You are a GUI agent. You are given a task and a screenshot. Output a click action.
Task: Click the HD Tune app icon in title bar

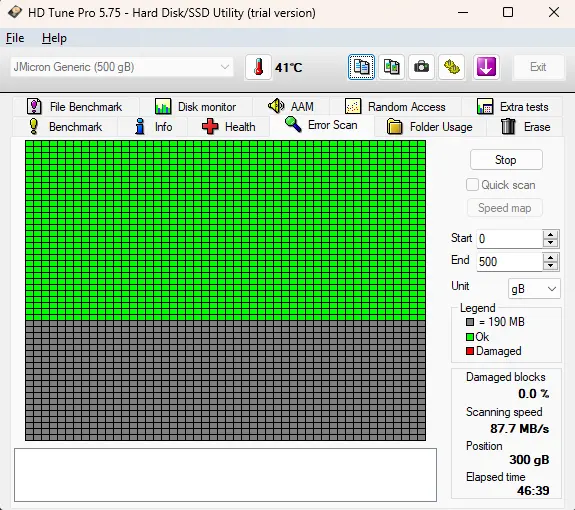[x=15, y=12]
